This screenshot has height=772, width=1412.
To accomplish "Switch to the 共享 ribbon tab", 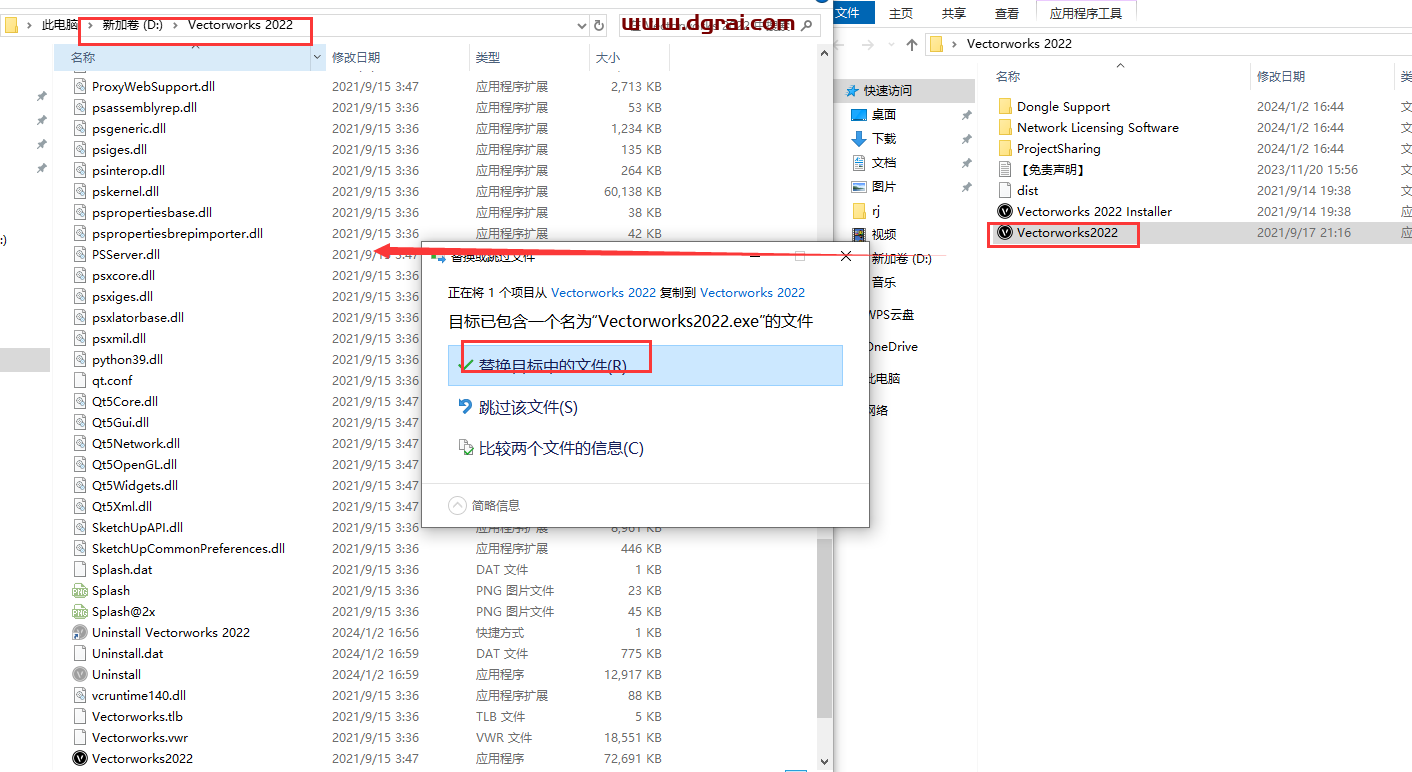I will pos(954,13).
